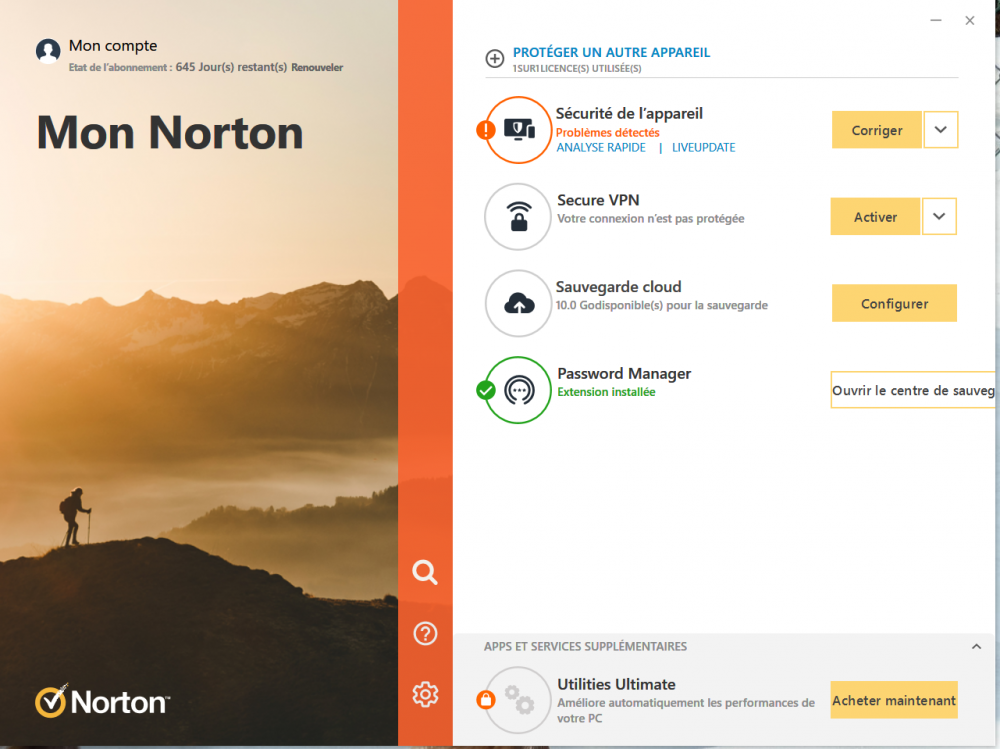Click the Corriger button
Viewport: 1000px width, 749px height.
[877, 130]
